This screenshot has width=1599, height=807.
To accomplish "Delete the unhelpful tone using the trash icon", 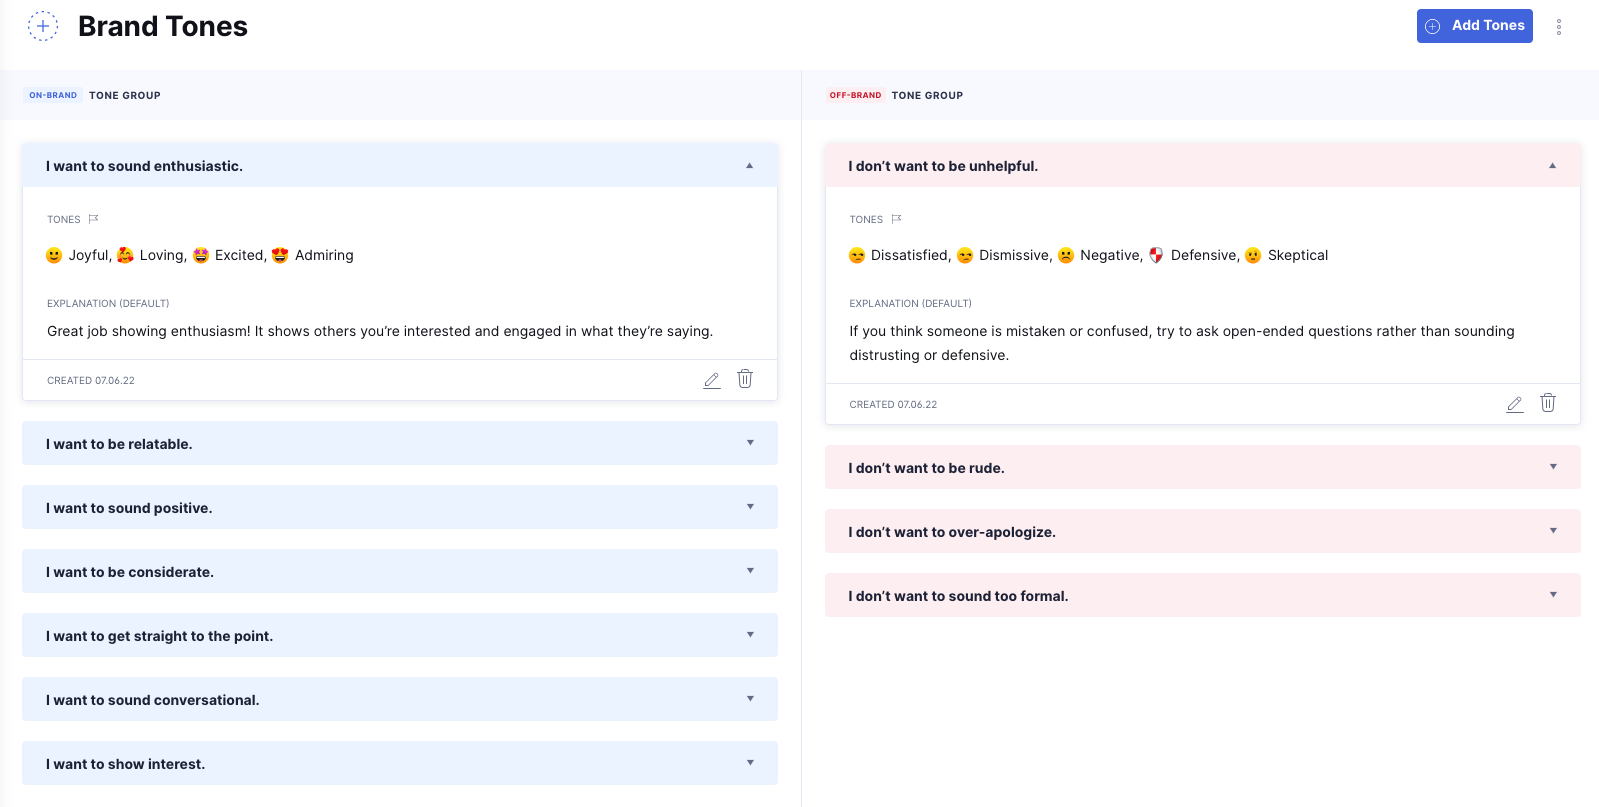I will point(1548,403).
